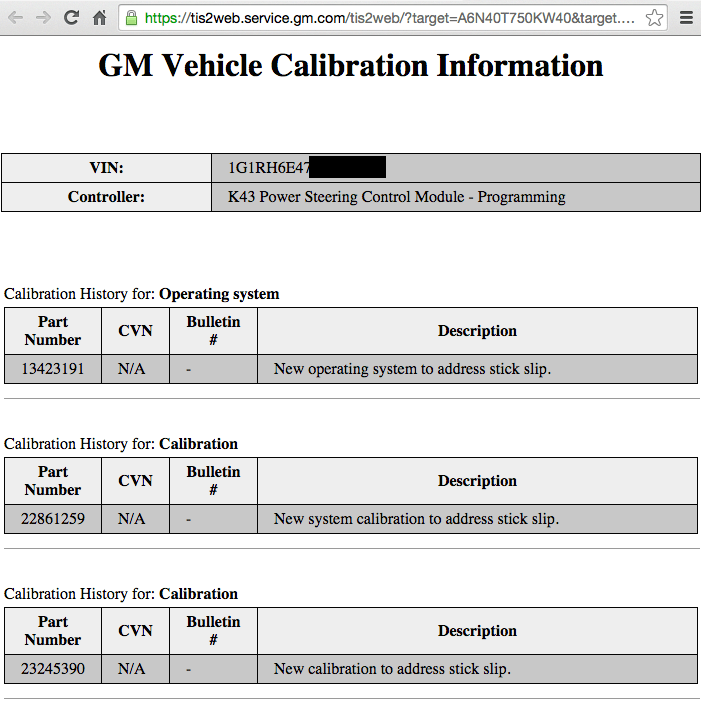Click CVN value in 22861259 row
This screenshot has height=704, width=701.
pyautogui.click(x=132, y=519)
